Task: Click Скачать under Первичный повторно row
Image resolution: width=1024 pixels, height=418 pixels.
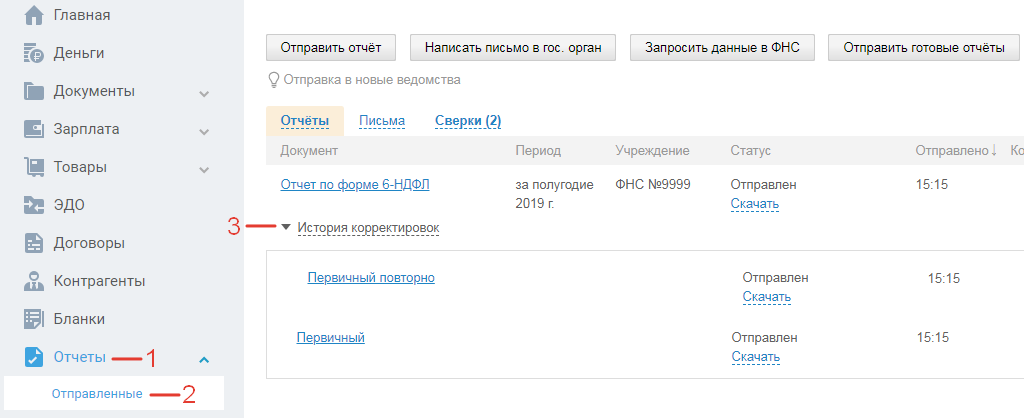Action: pyautogui.click(x=767, y=297)
